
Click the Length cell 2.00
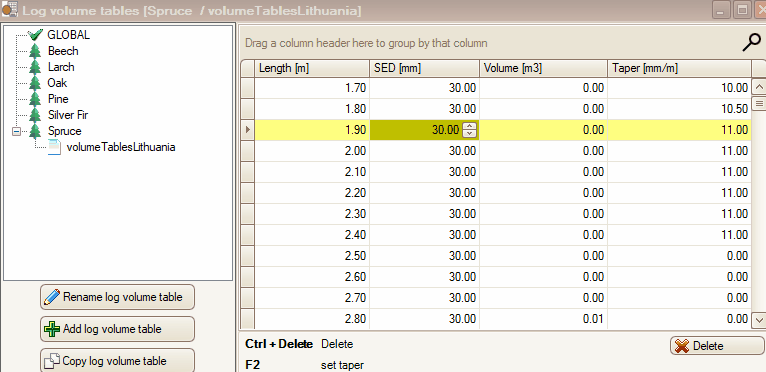(x=312, y=151)
